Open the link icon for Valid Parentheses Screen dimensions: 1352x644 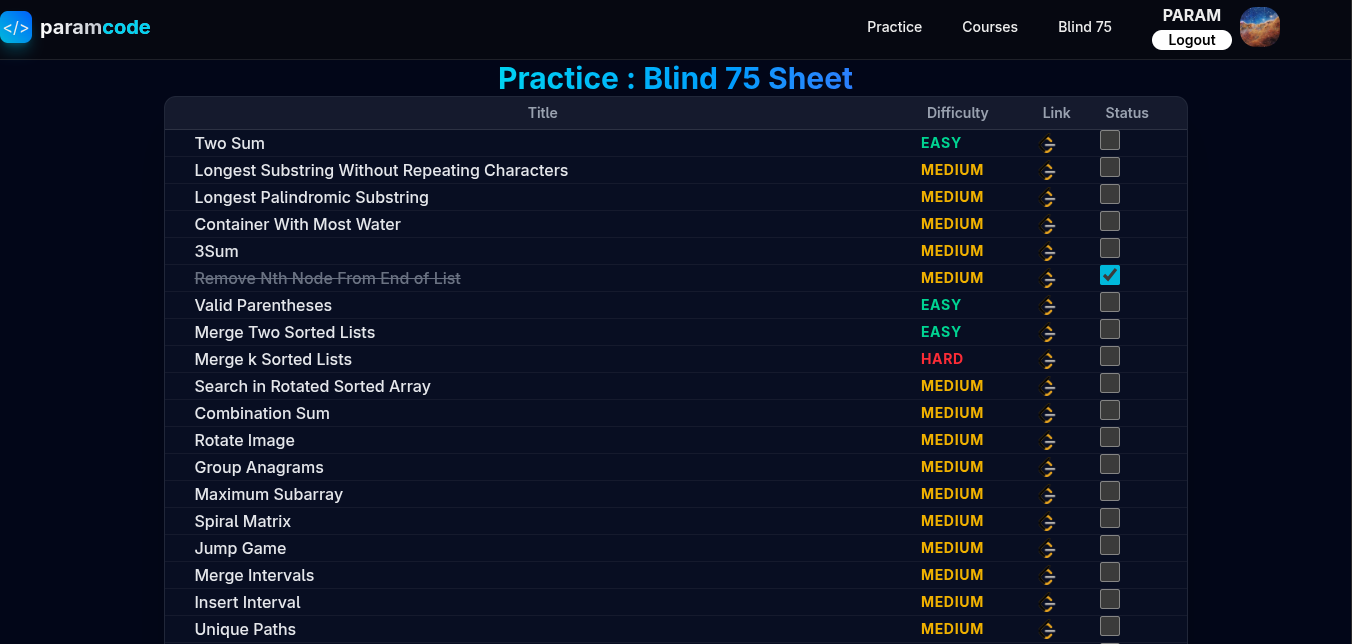[1049, 307]
